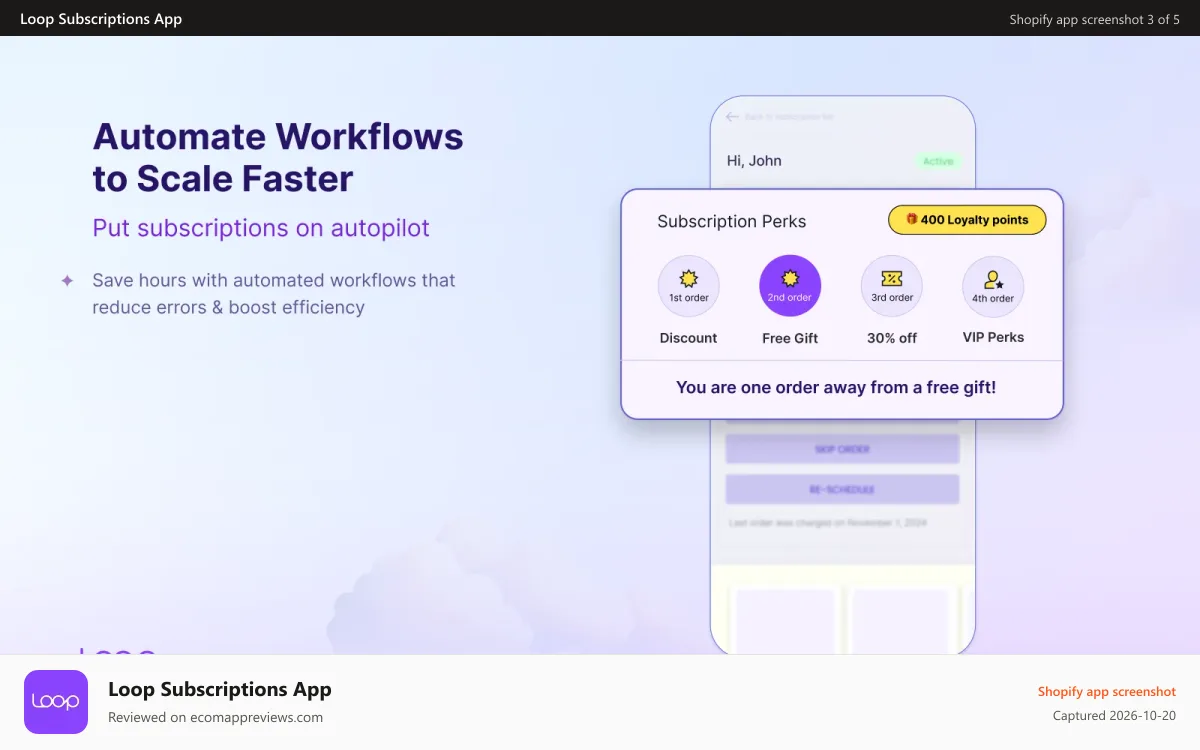Click 'Last order was charged' note
1200x750 pixels.
point(828,523)
